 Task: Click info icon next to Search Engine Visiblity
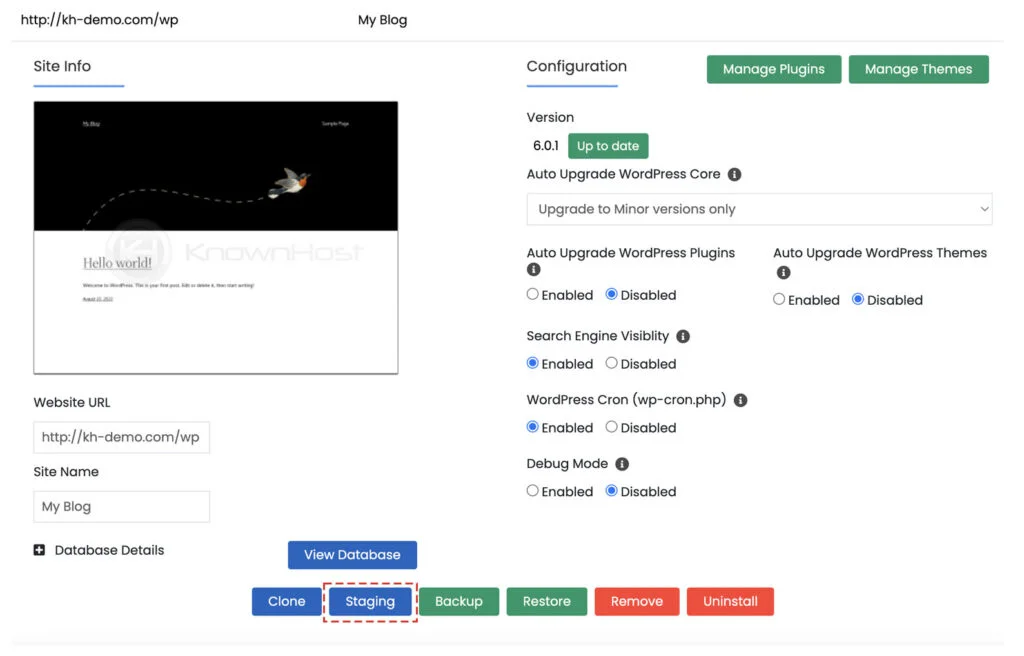683,336
